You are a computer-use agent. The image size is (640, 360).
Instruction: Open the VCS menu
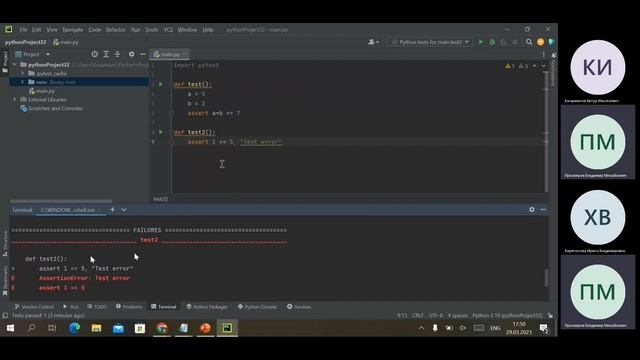pos(168,30)
